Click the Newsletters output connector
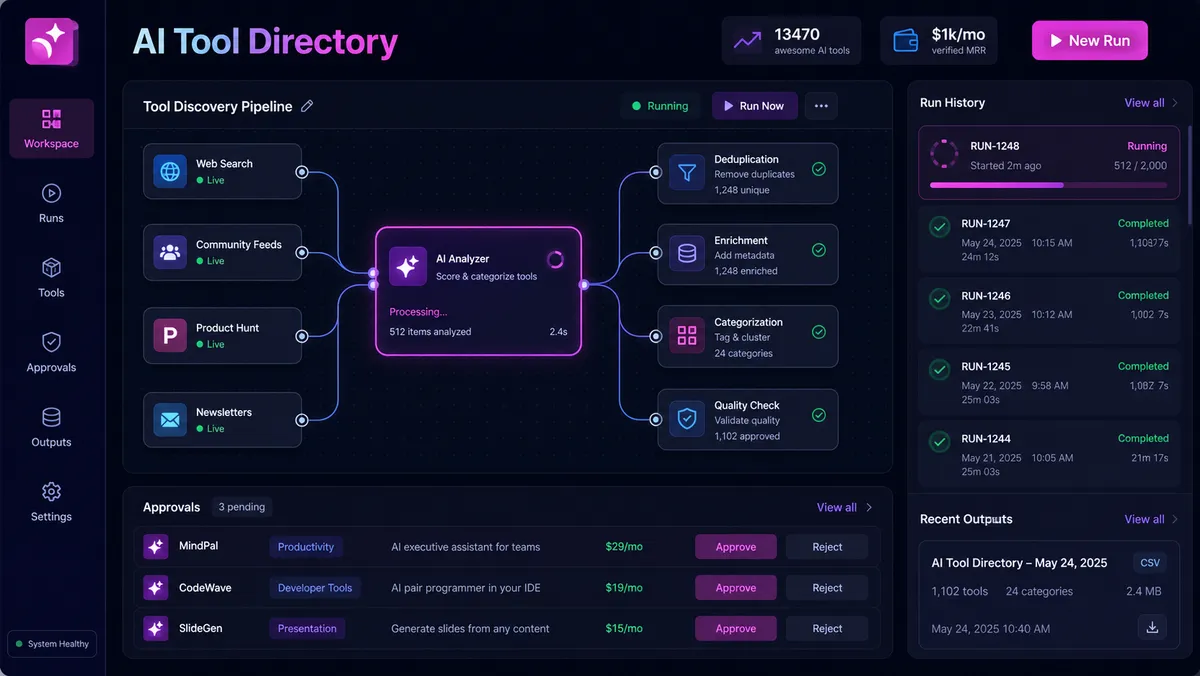The image size is (1200, 676). pos(301,420)
